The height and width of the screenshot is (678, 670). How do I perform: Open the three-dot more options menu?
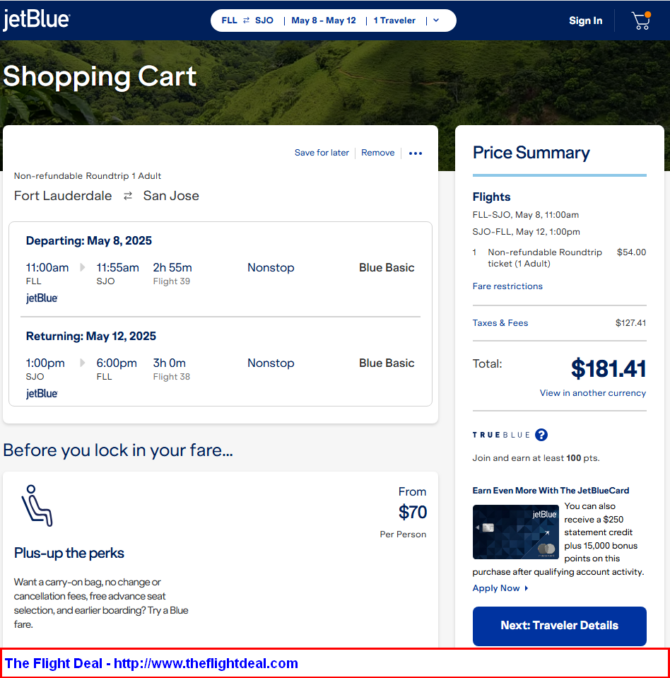coord(416,153)
